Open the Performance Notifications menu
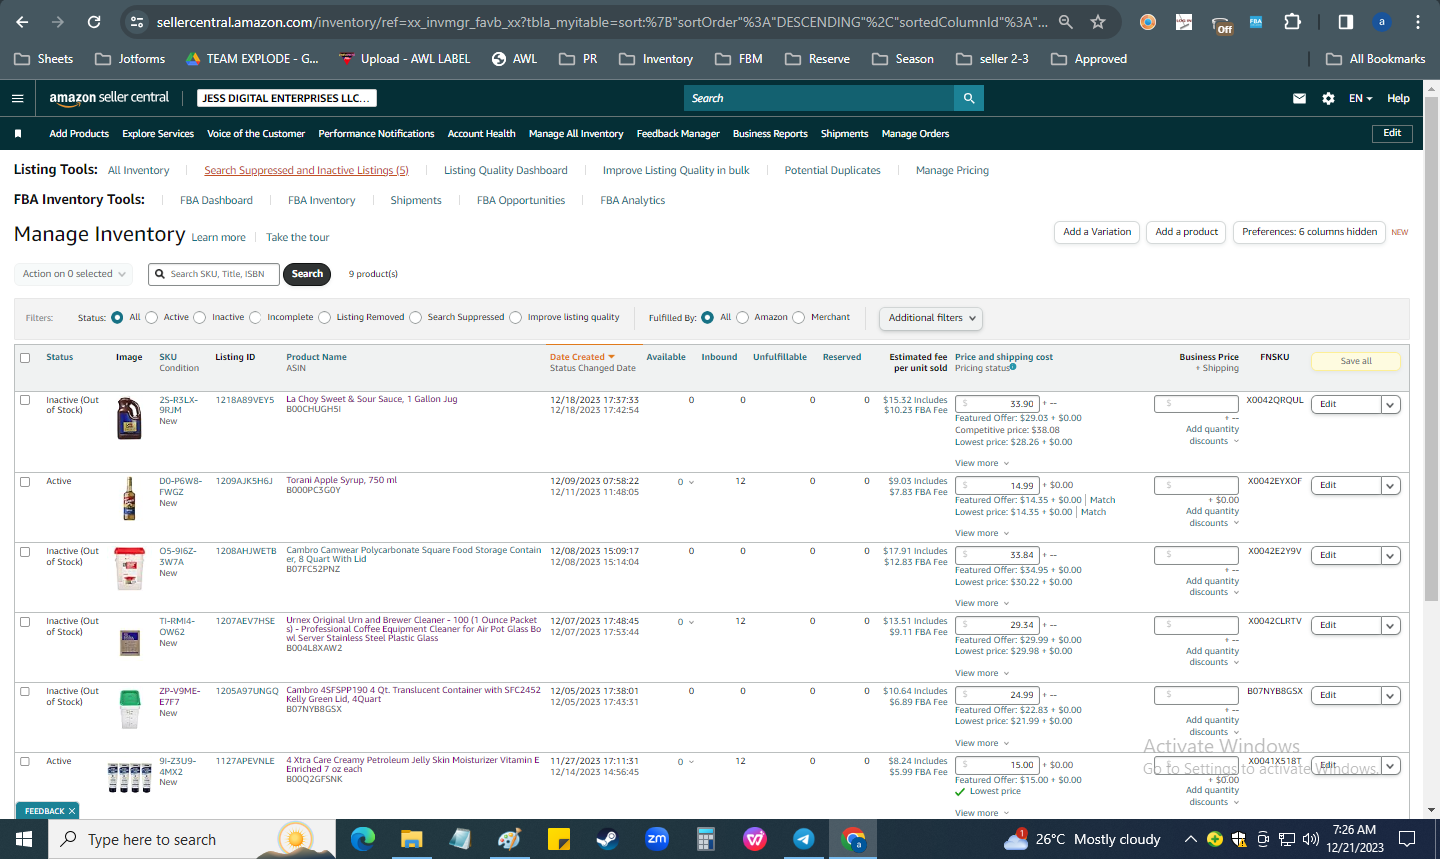The image size is (1440, 859). point(376,133)
